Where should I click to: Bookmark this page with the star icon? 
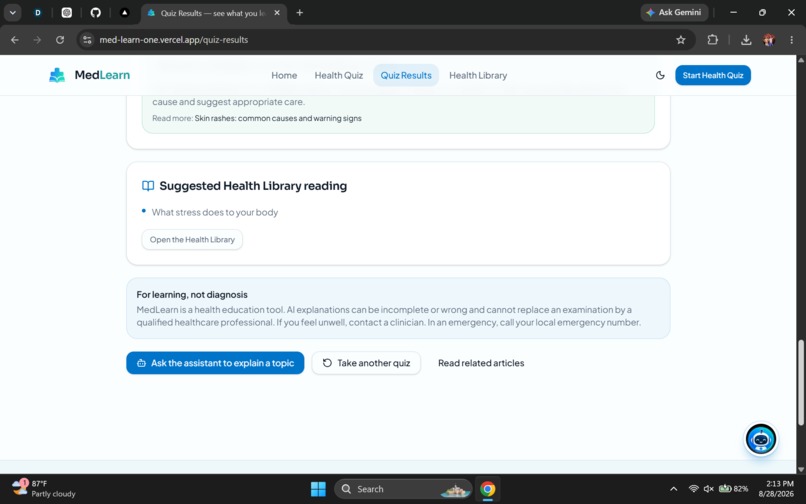tap(681, 40)
